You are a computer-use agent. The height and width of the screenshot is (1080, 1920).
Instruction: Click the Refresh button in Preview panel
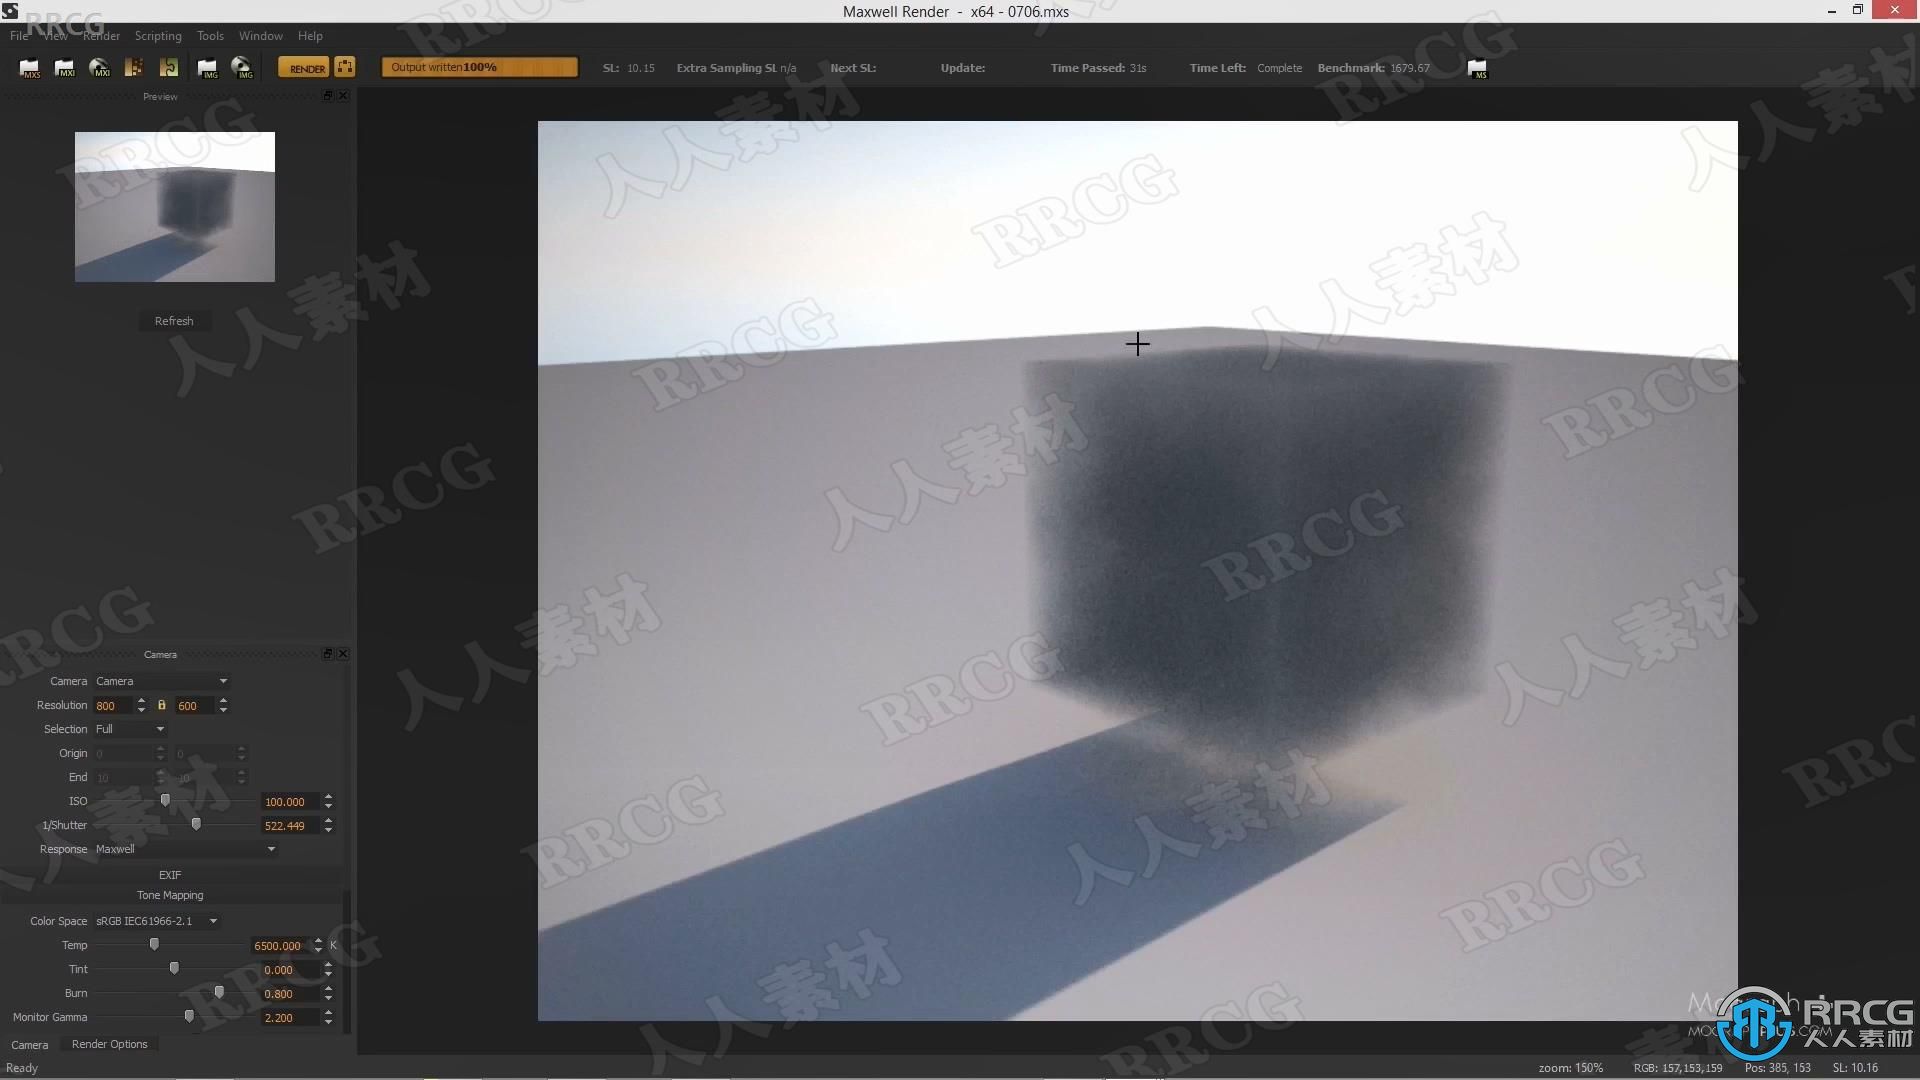tap(173, 319)
